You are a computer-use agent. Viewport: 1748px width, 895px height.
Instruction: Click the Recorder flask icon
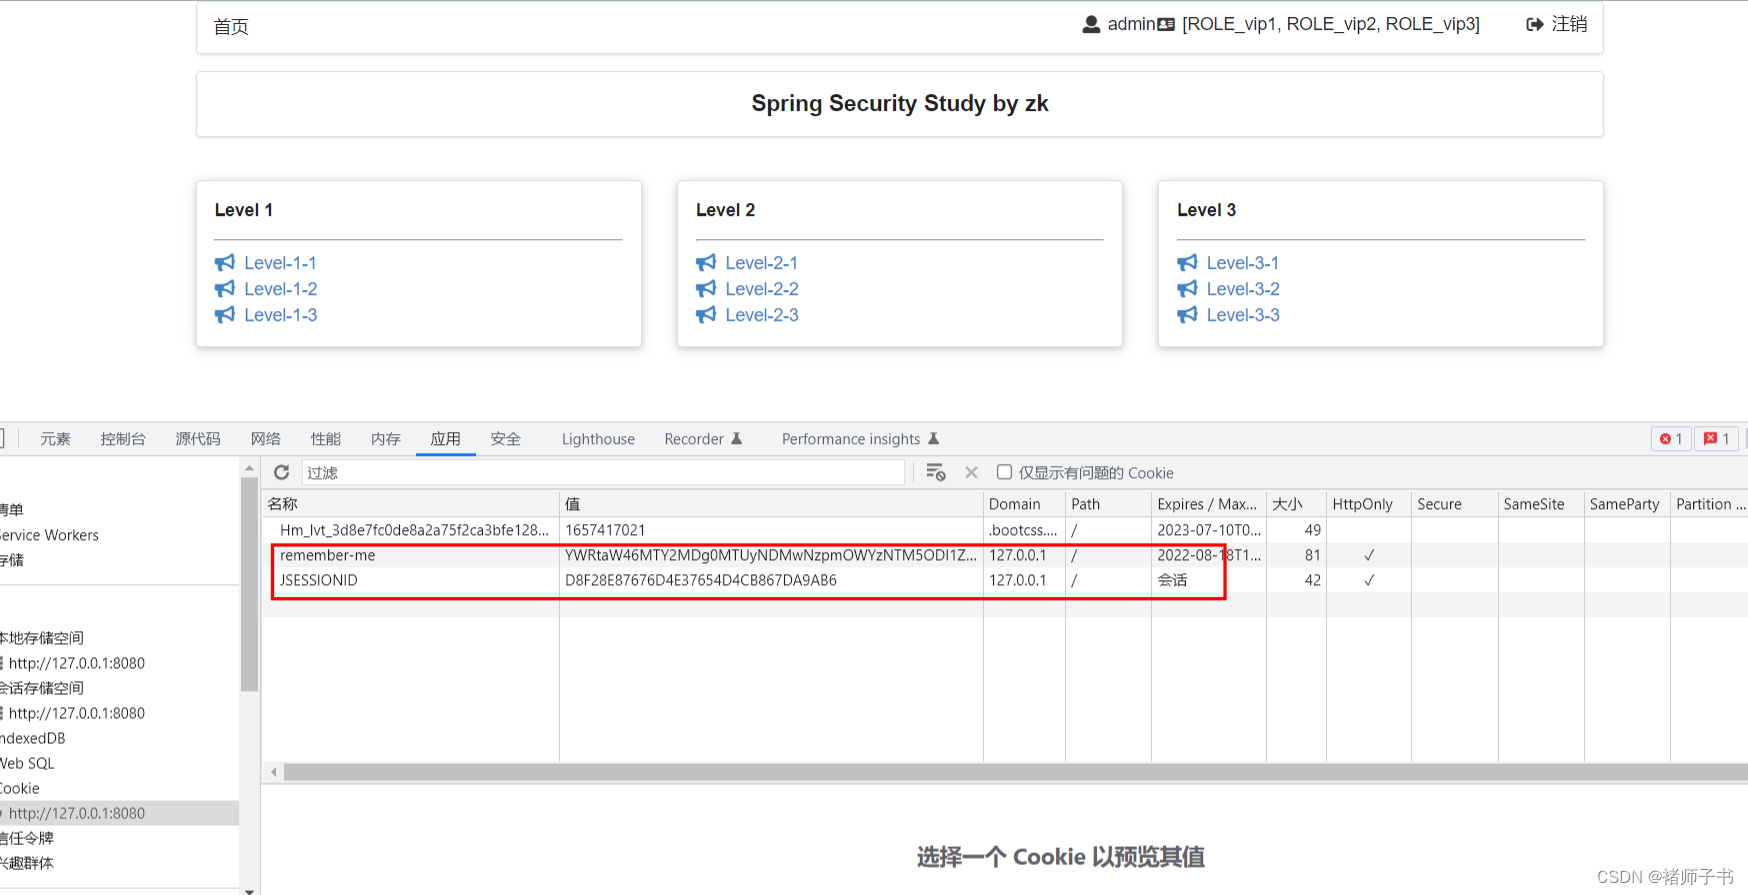pos(737,439)
